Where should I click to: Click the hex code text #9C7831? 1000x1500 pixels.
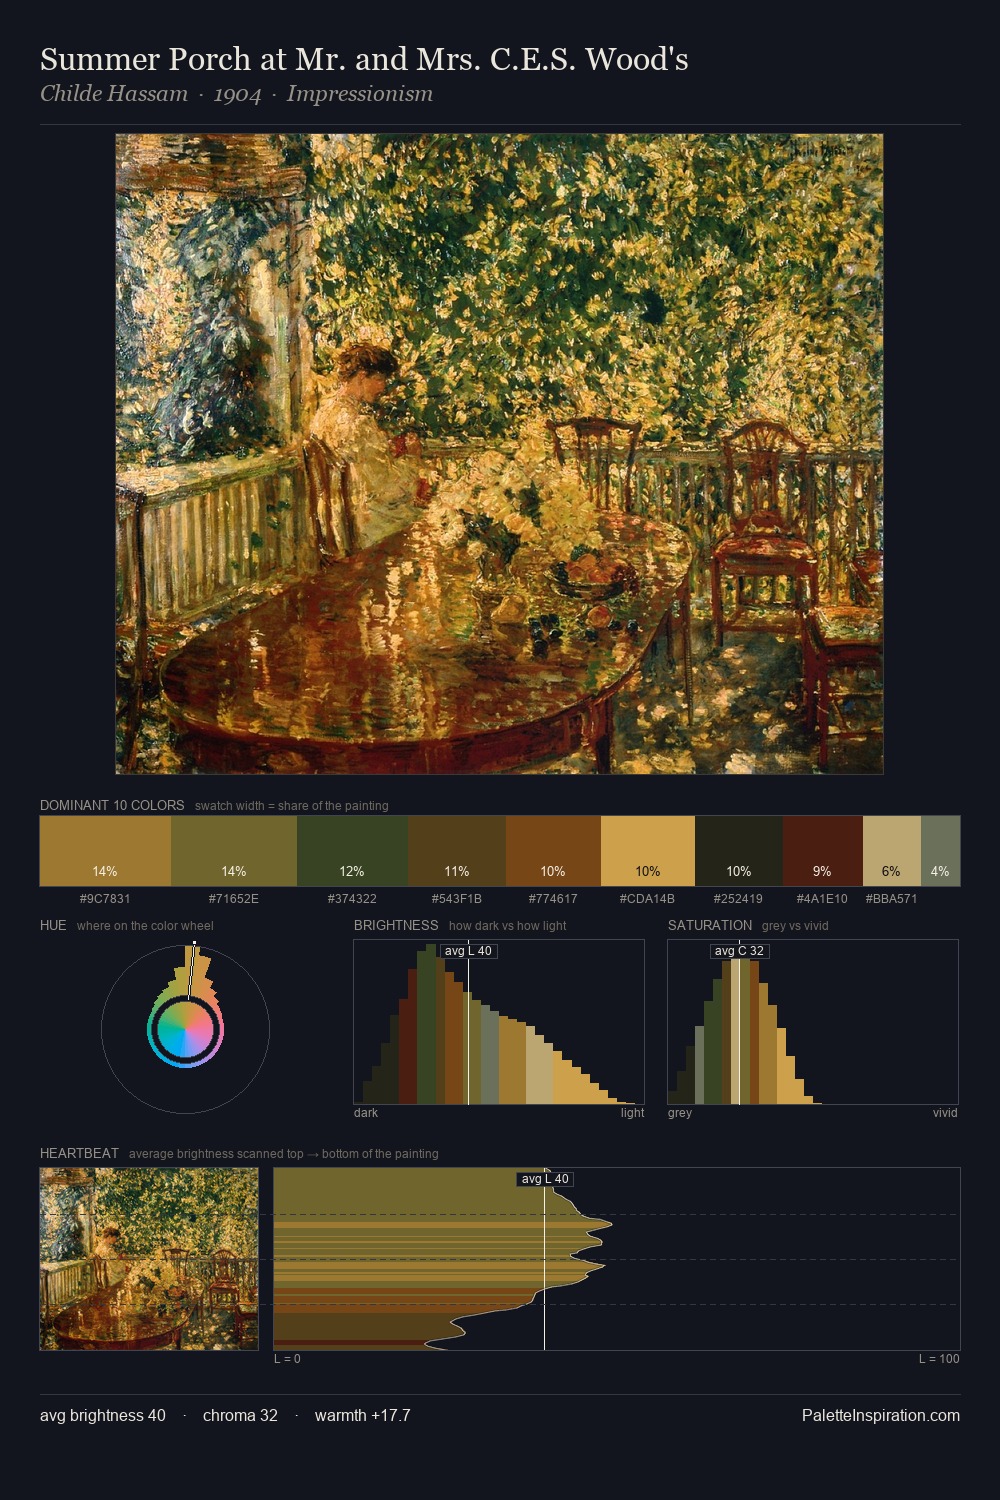point(105,898)
